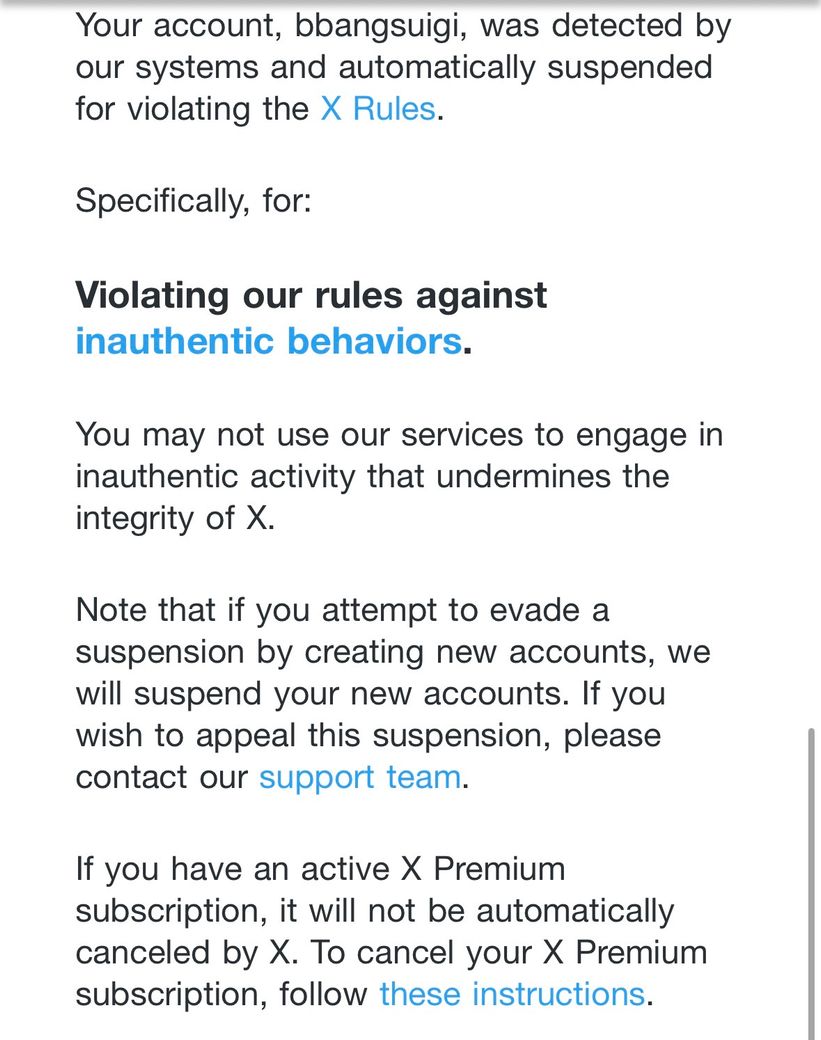Click the "Specifically, for:" line
Viewport: 821px width, 1040px height.
coord(193,201)
